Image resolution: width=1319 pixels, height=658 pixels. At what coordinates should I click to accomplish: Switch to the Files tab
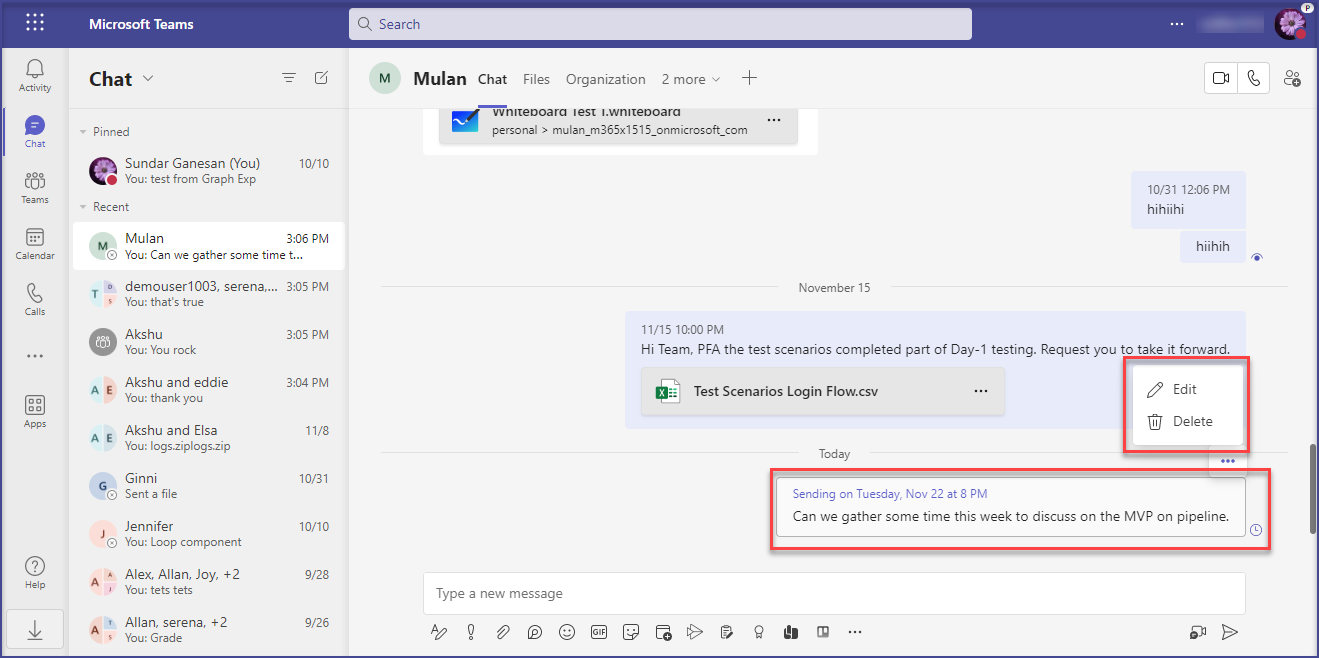pyautogui.click(x=536, y=79)
